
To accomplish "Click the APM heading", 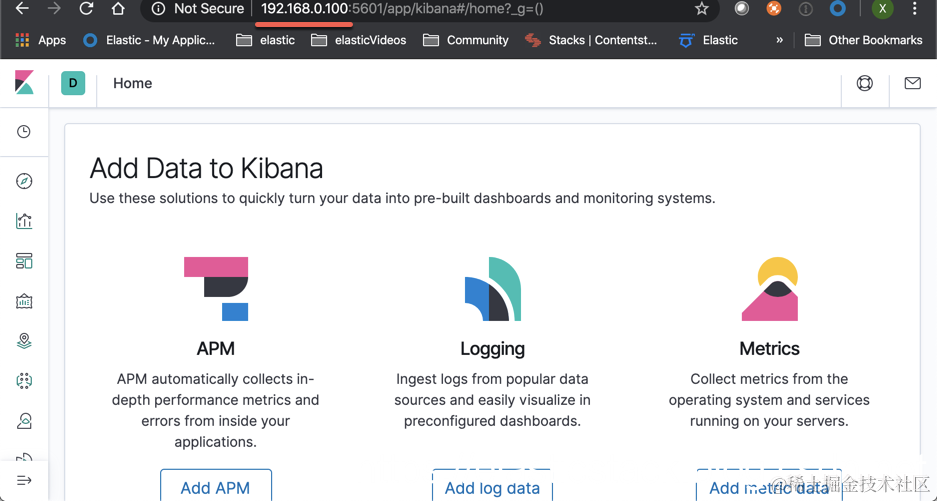I will pos(216,349).
